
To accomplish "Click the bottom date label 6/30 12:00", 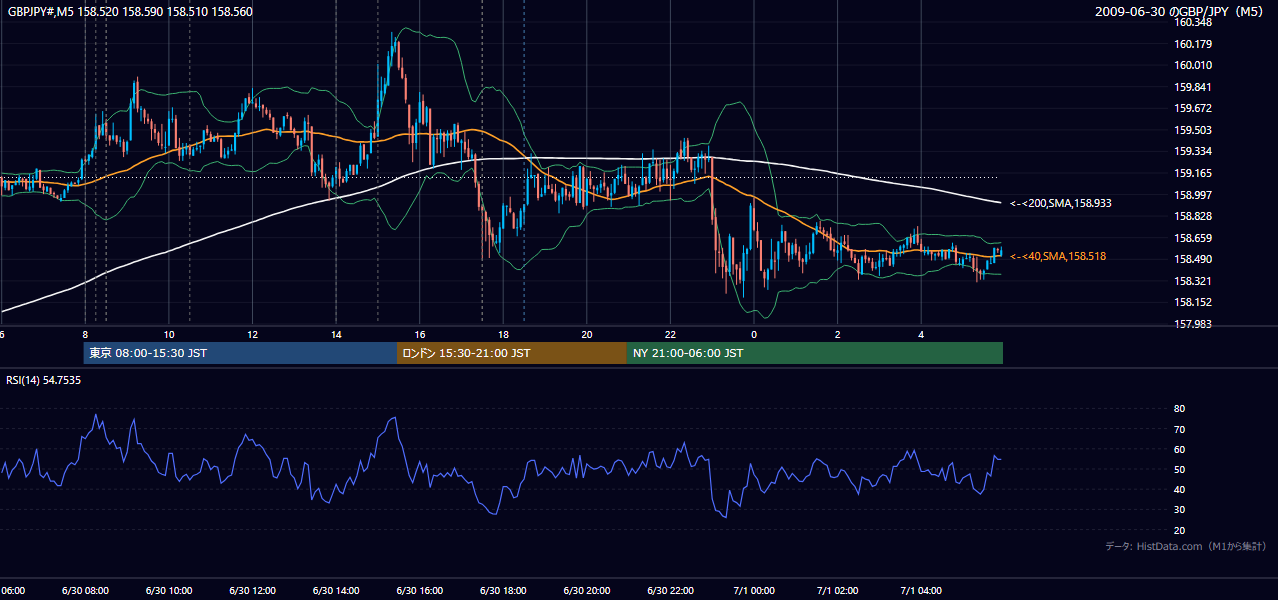I will coord(252,590).
